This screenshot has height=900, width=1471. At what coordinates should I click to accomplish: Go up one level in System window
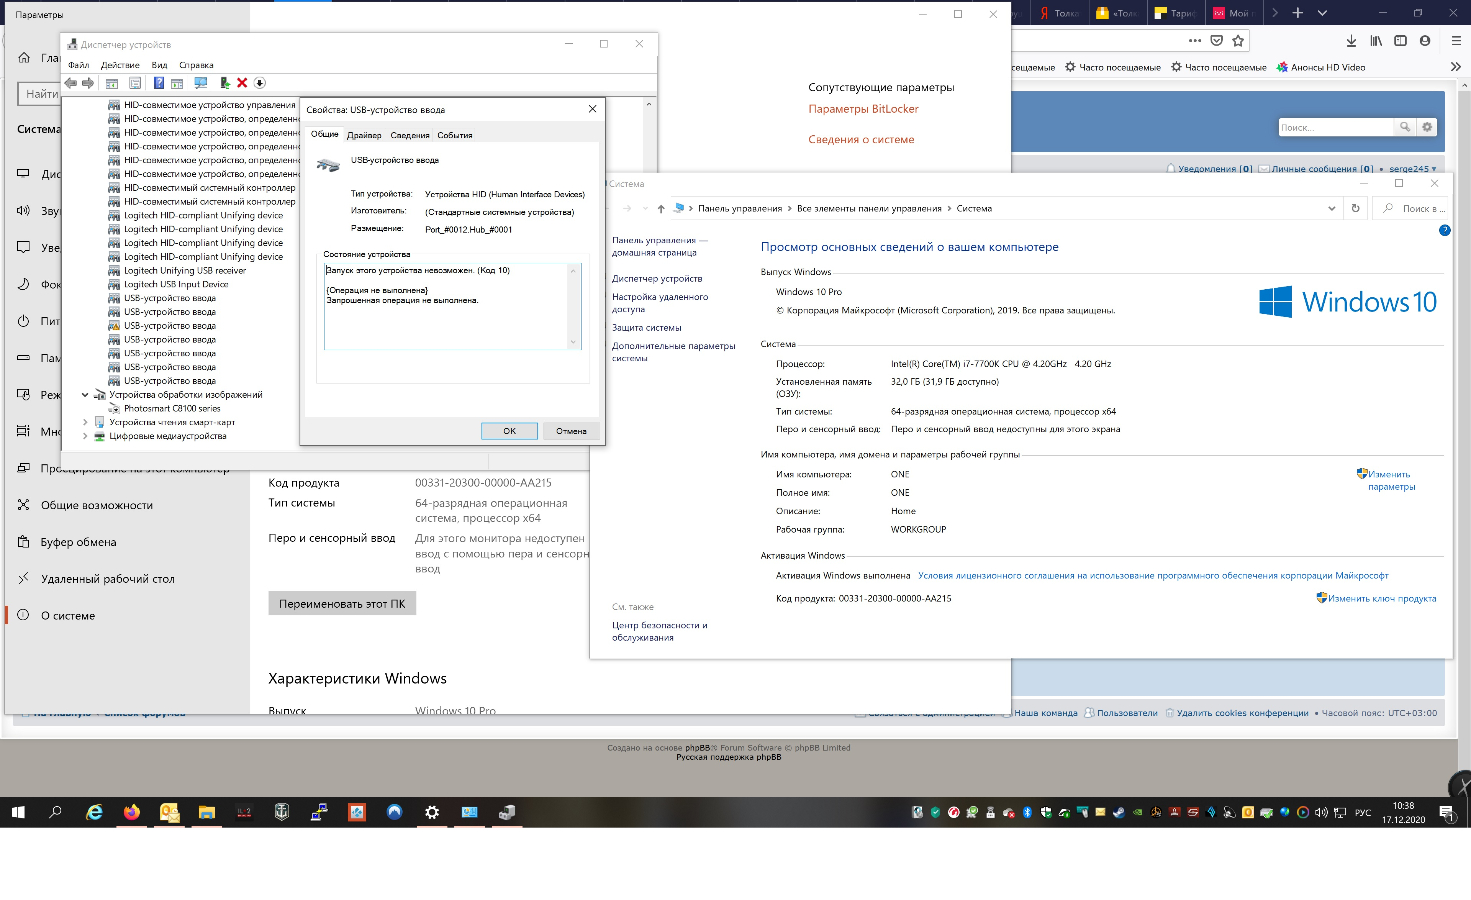pos(661,208)
